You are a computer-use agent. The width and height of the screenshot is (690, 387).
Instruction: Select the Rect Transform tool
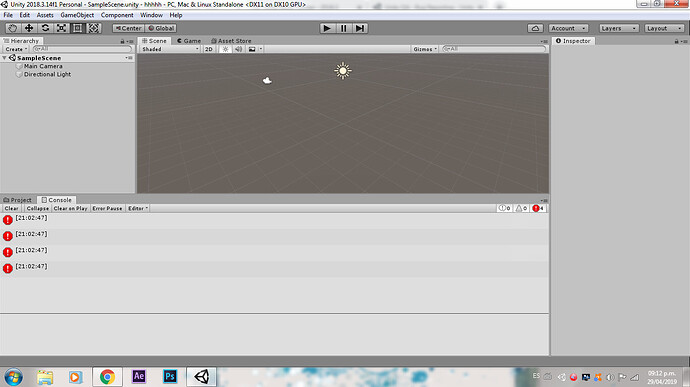pyautogui.click(x=77, y=28)
